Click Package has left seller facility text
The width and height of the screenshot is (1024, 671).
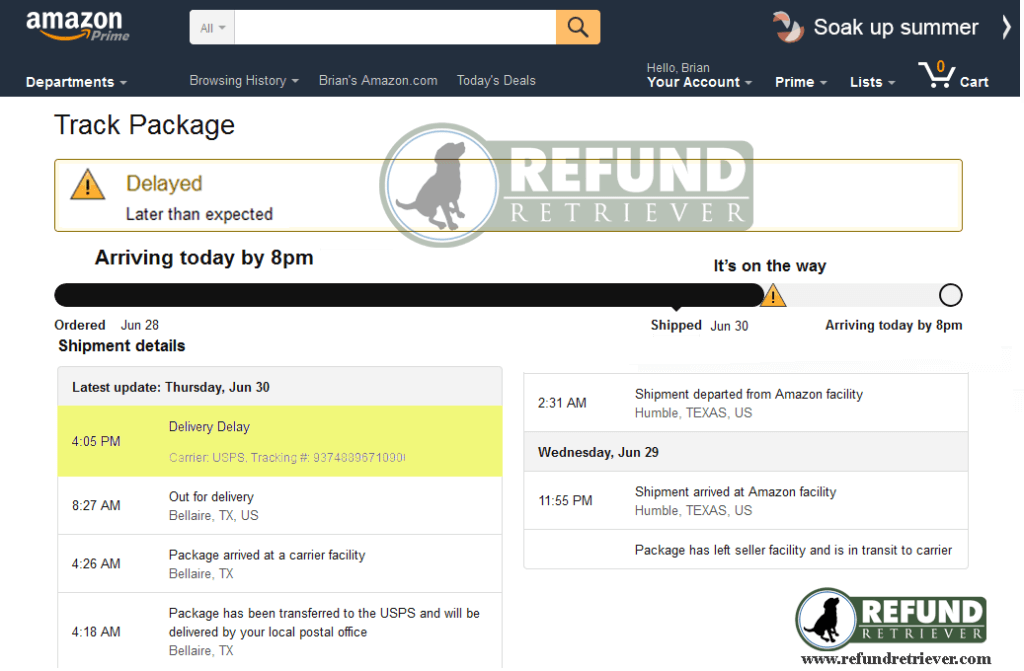(793, 550)
